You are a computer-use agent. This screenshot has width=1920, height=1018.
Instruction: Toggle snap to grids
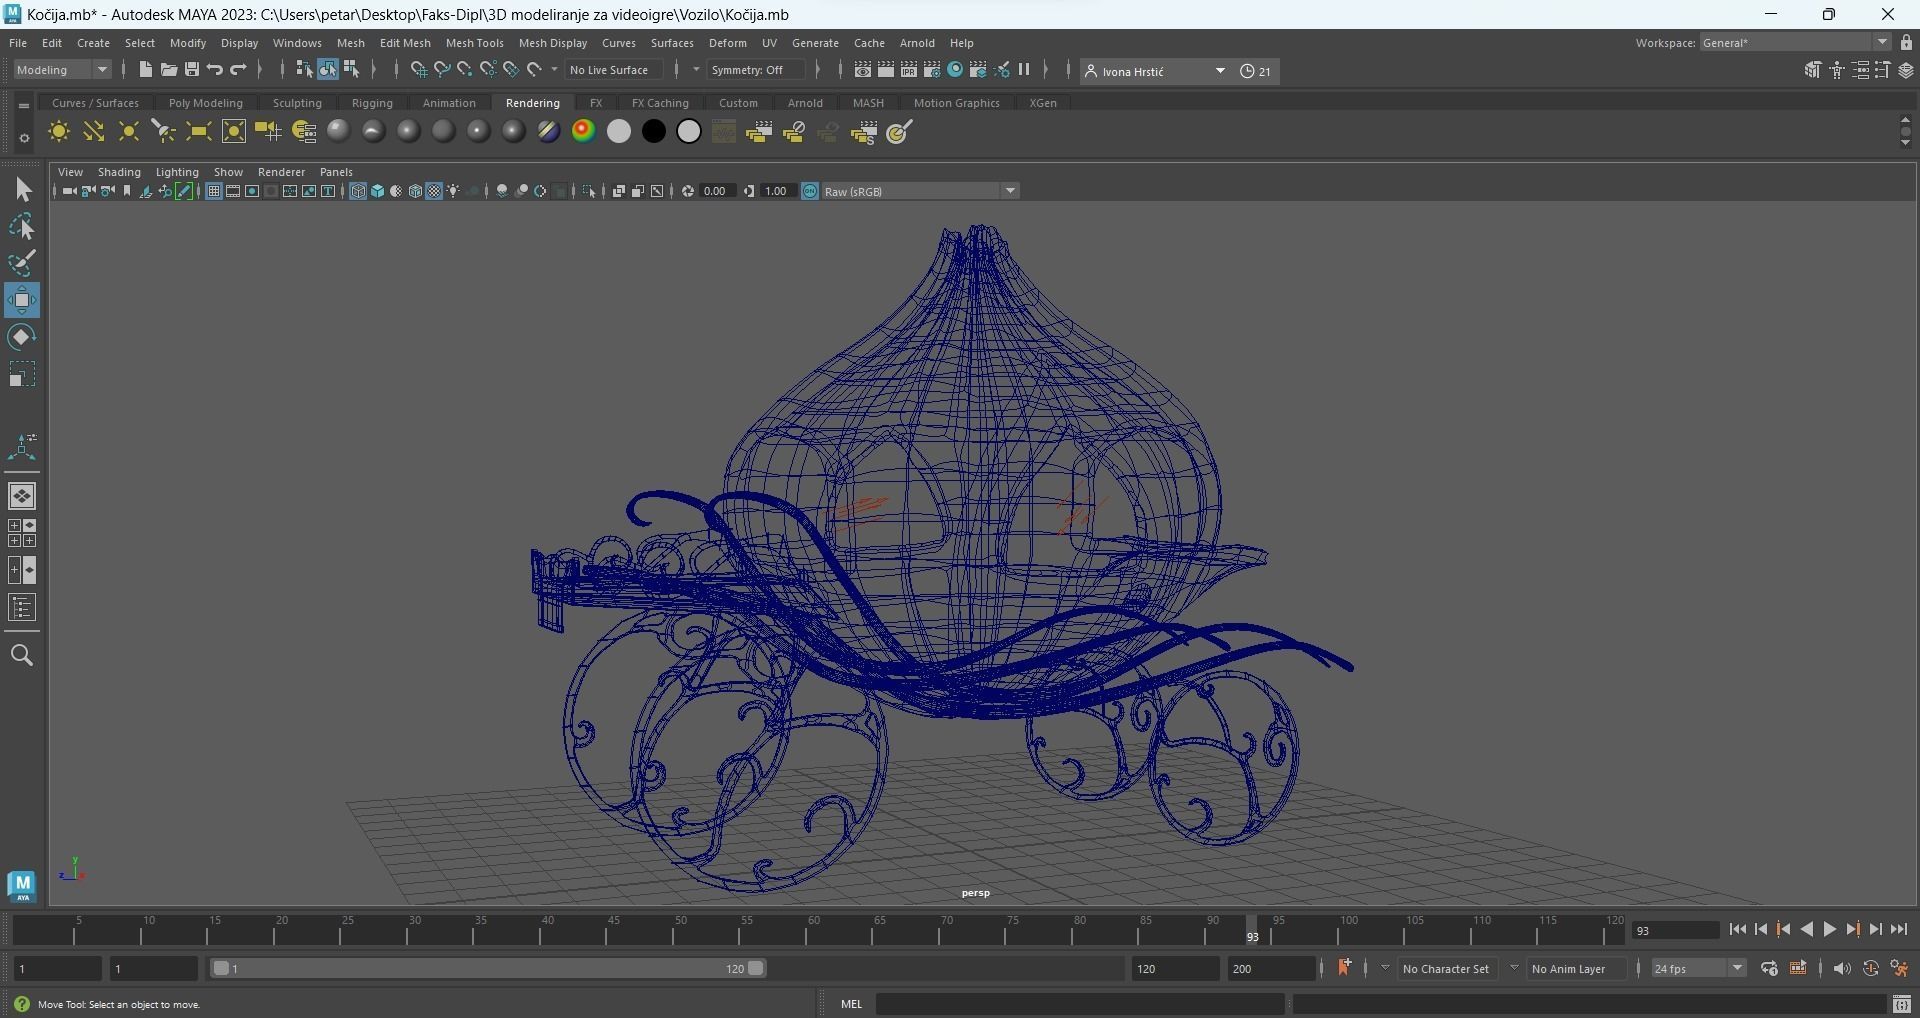coord(418,70)
